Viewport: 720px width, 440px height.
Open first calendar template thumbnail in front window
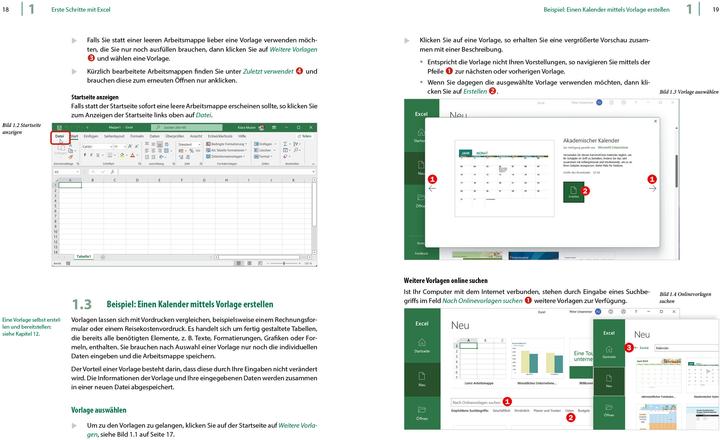click(x=658, y=375)
